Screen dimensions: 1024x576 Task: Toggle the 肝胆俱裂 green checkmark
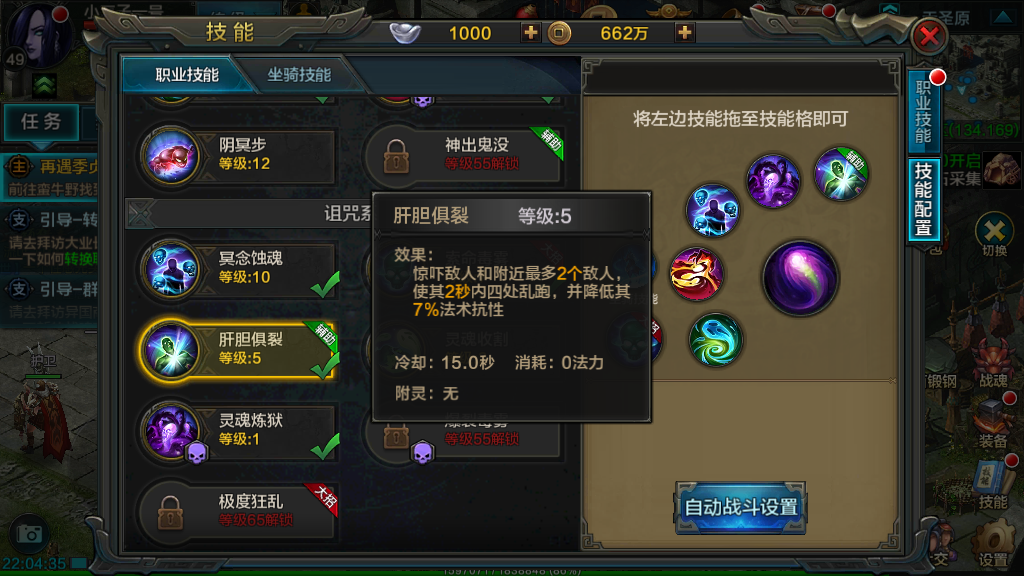tap(325, 366)
